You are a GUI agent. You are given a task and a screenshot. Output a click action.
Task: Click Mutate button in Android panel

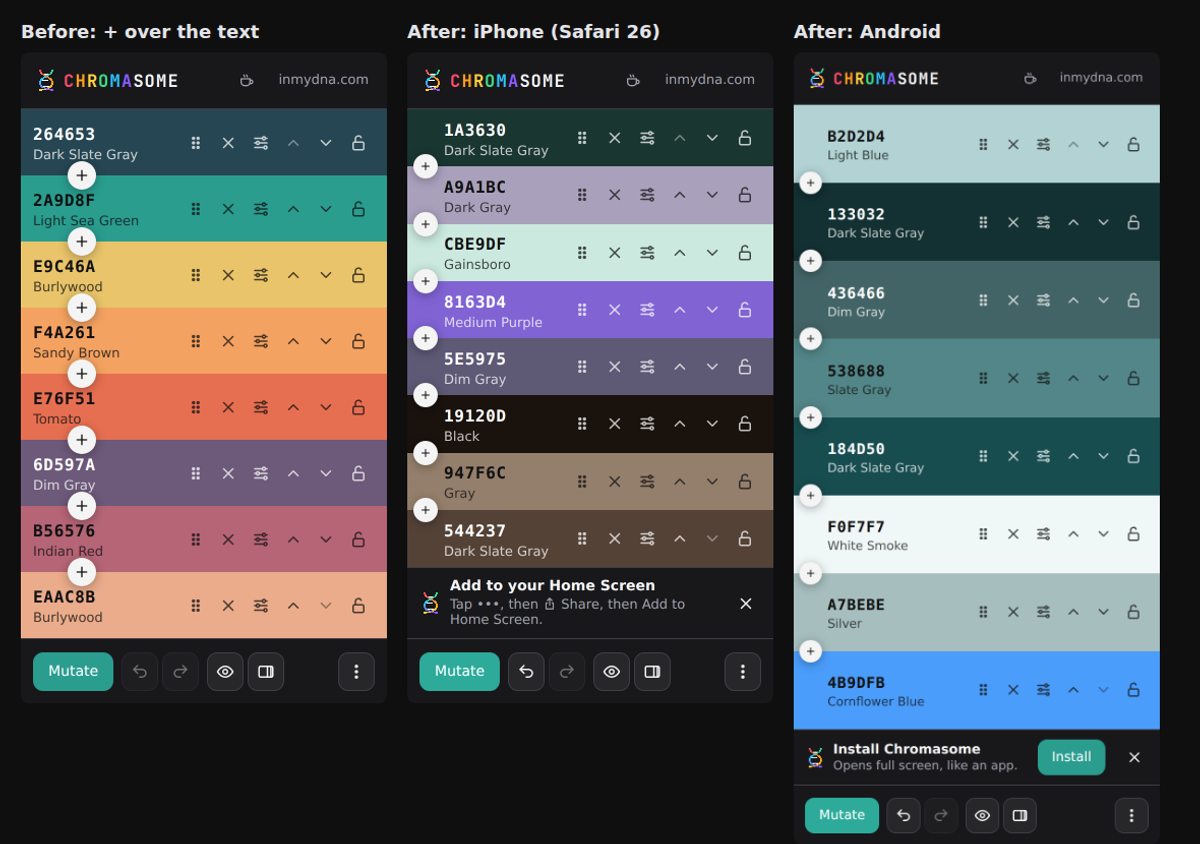coord(842,815)
